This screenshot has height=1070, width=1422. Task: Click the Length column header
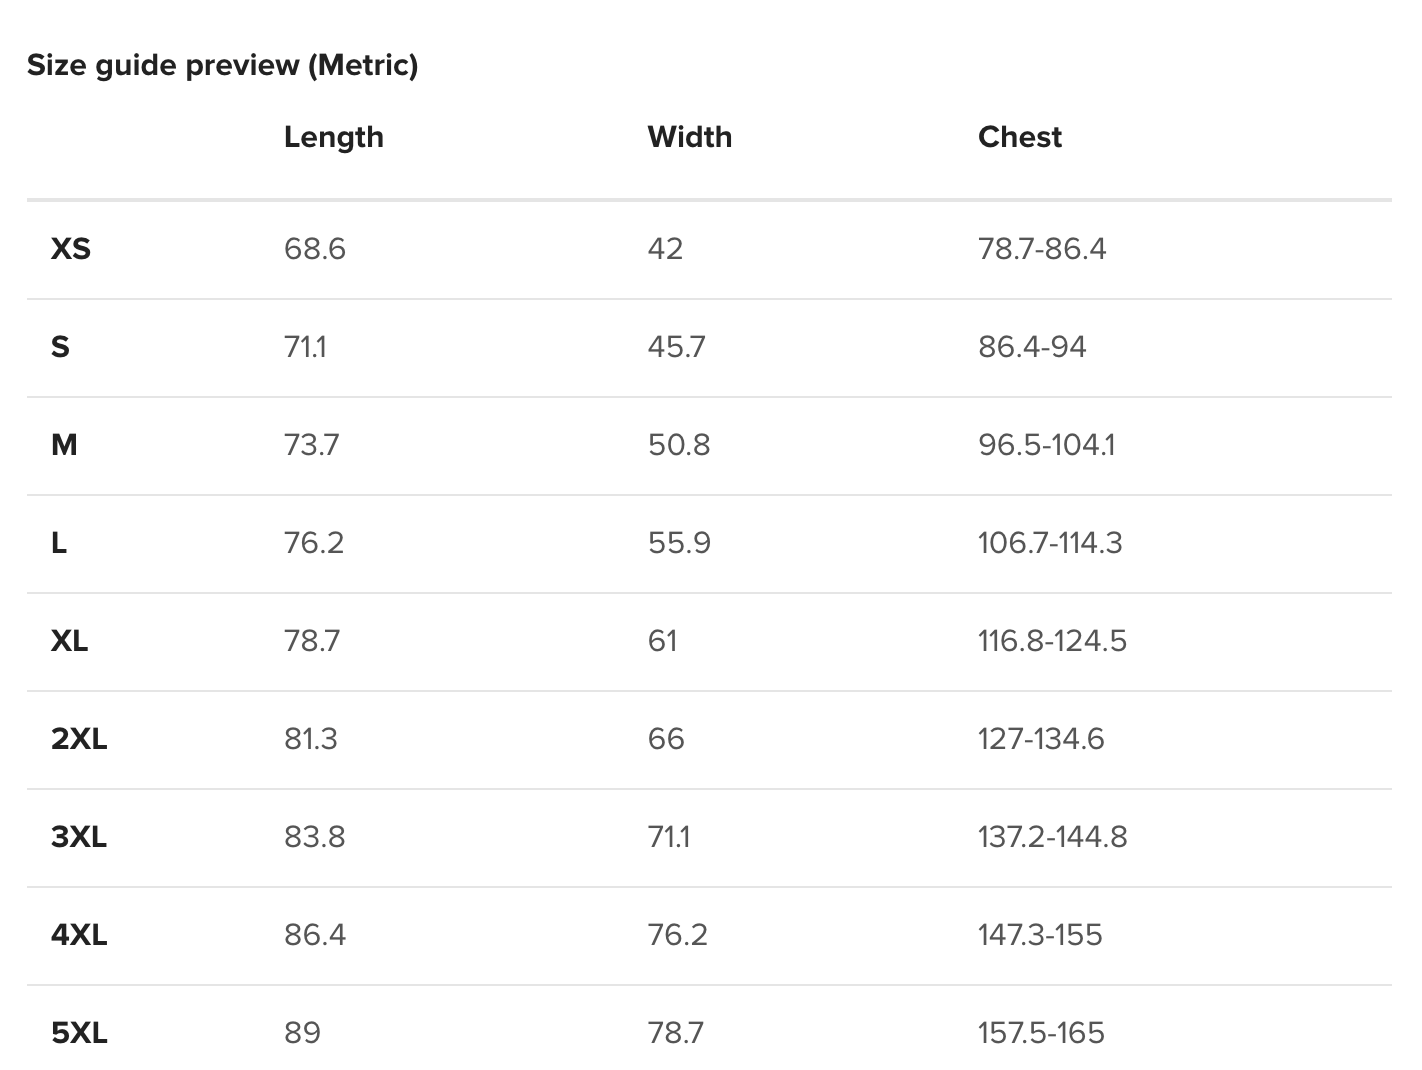333,137
